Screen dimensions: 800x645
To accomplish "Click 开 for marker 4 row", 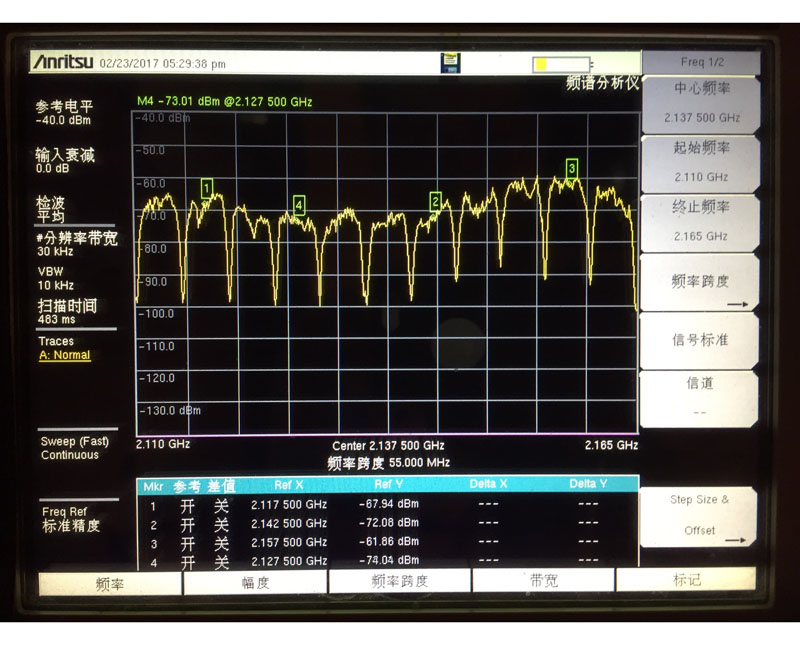I will pyautogui.click(x=187, y=562).
